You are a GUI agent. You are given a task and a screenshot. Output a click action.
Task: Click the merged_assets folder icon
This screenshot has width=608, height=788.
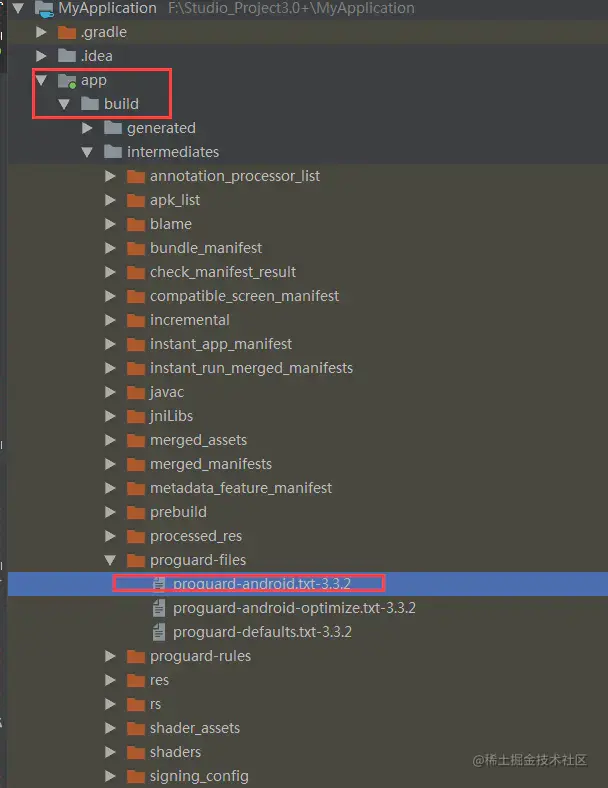click(136, 440)
